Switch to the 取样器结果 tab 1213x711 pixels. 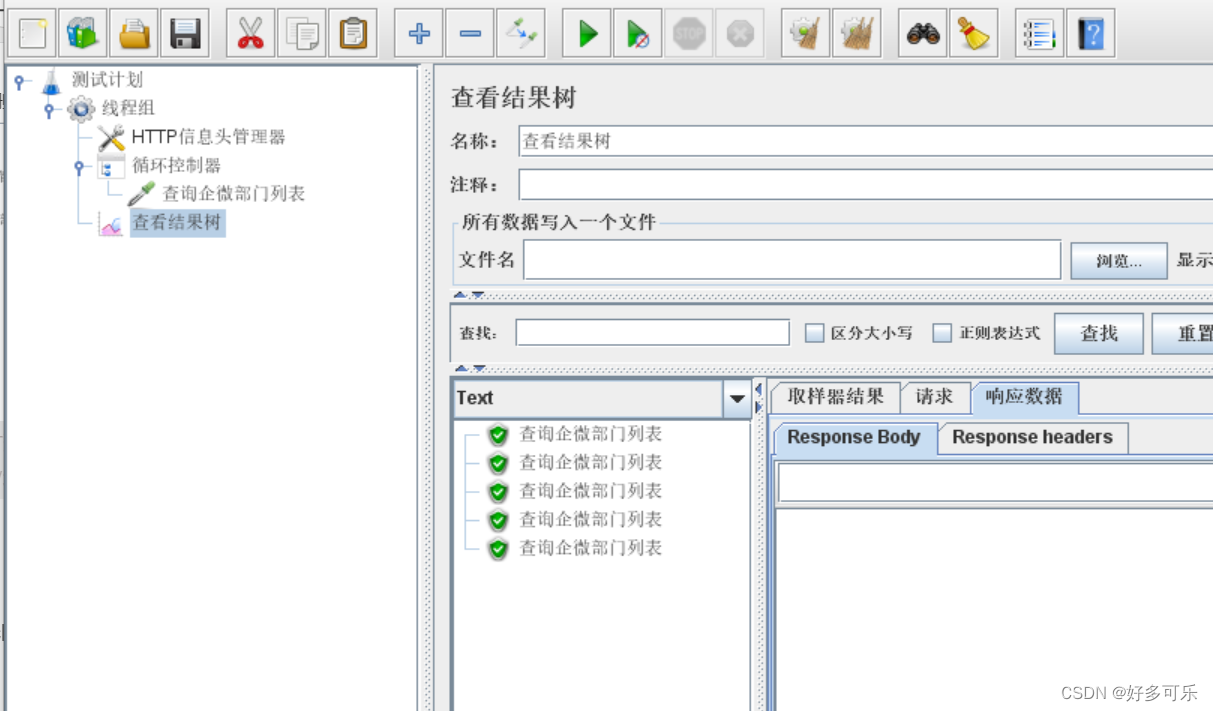point(835,397)
